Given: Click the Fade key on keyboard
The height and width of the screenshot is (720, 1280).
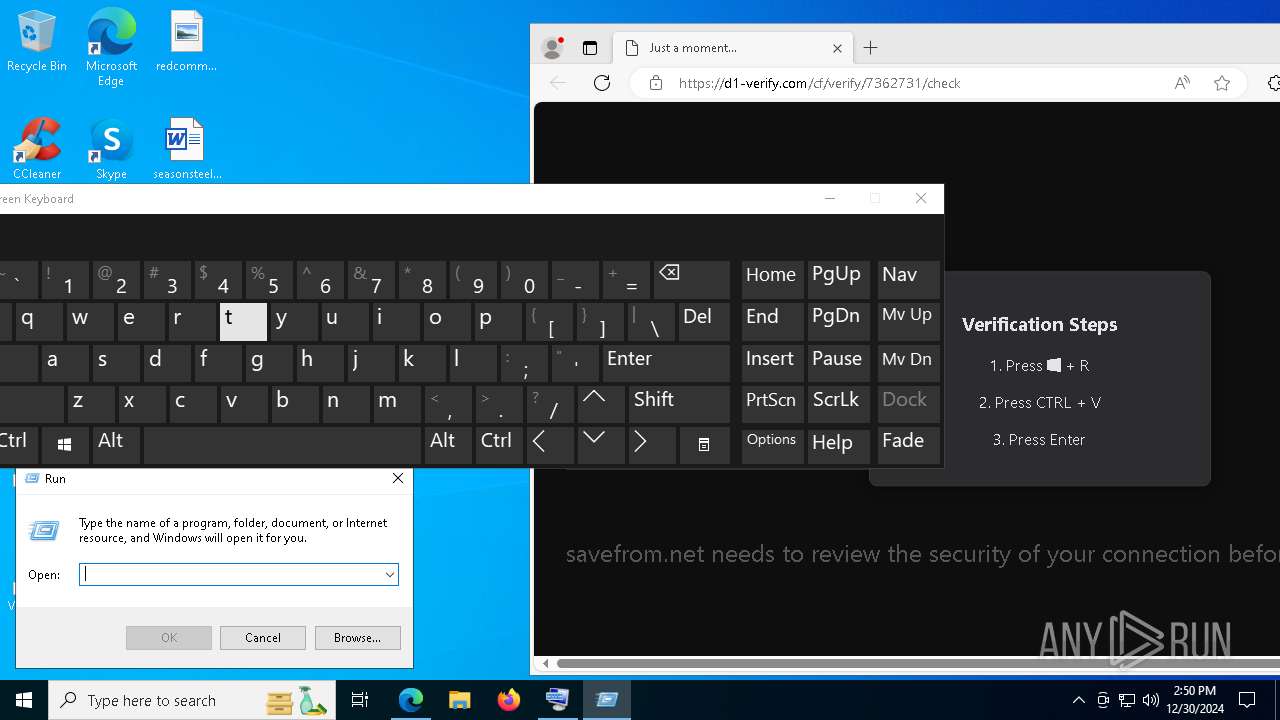Looking at the screenshot, I should [x=908, y=444].
